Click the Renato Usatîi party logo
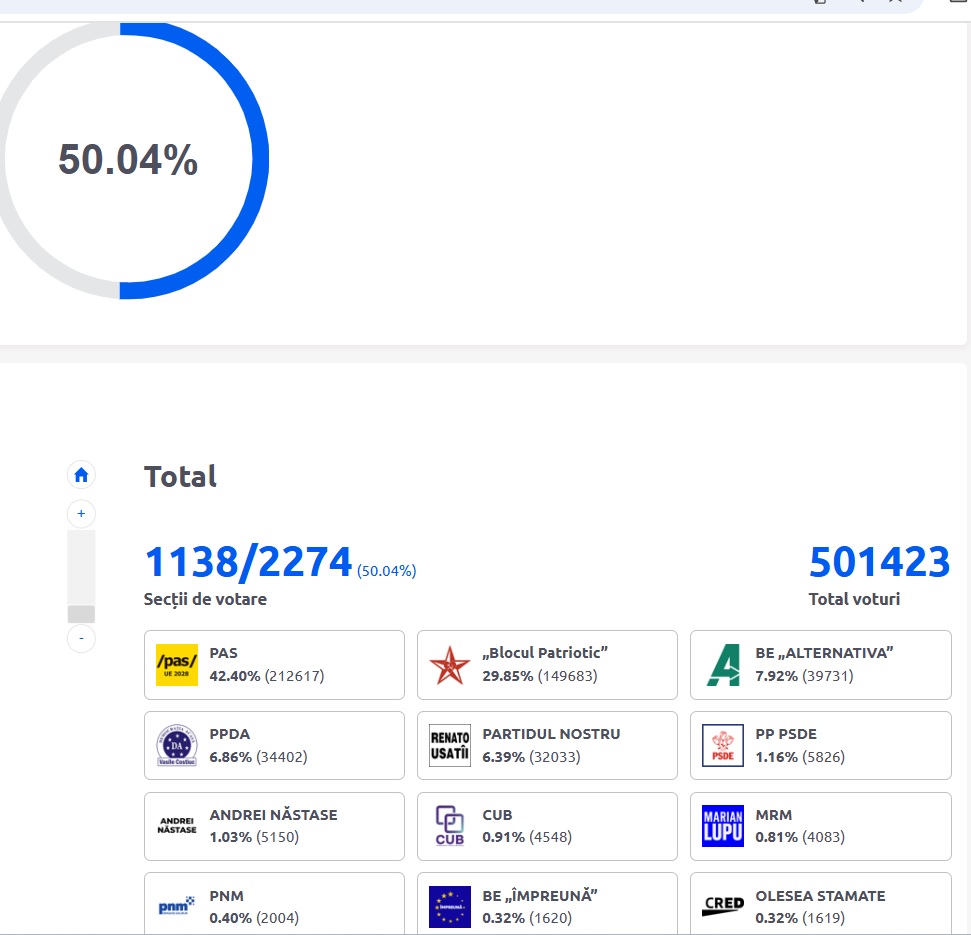The height and width of the screenshot is (935, 971). click(x=449, y=746)
